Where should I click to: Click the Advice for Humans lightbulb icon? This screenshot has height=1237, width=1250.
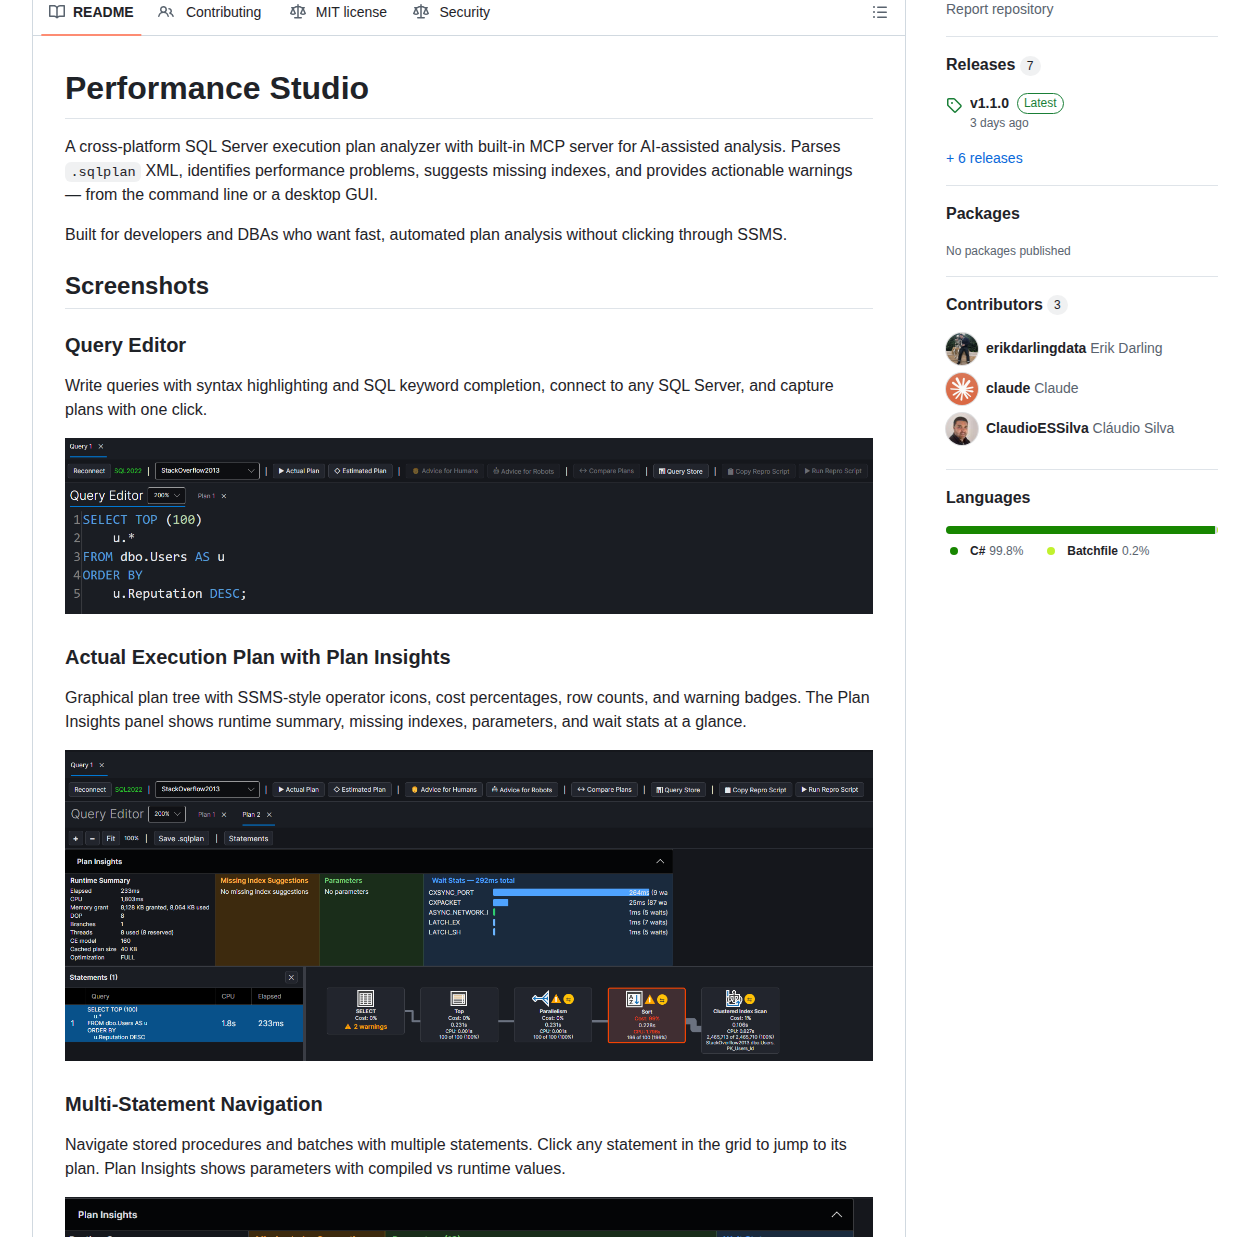(416, 789)
